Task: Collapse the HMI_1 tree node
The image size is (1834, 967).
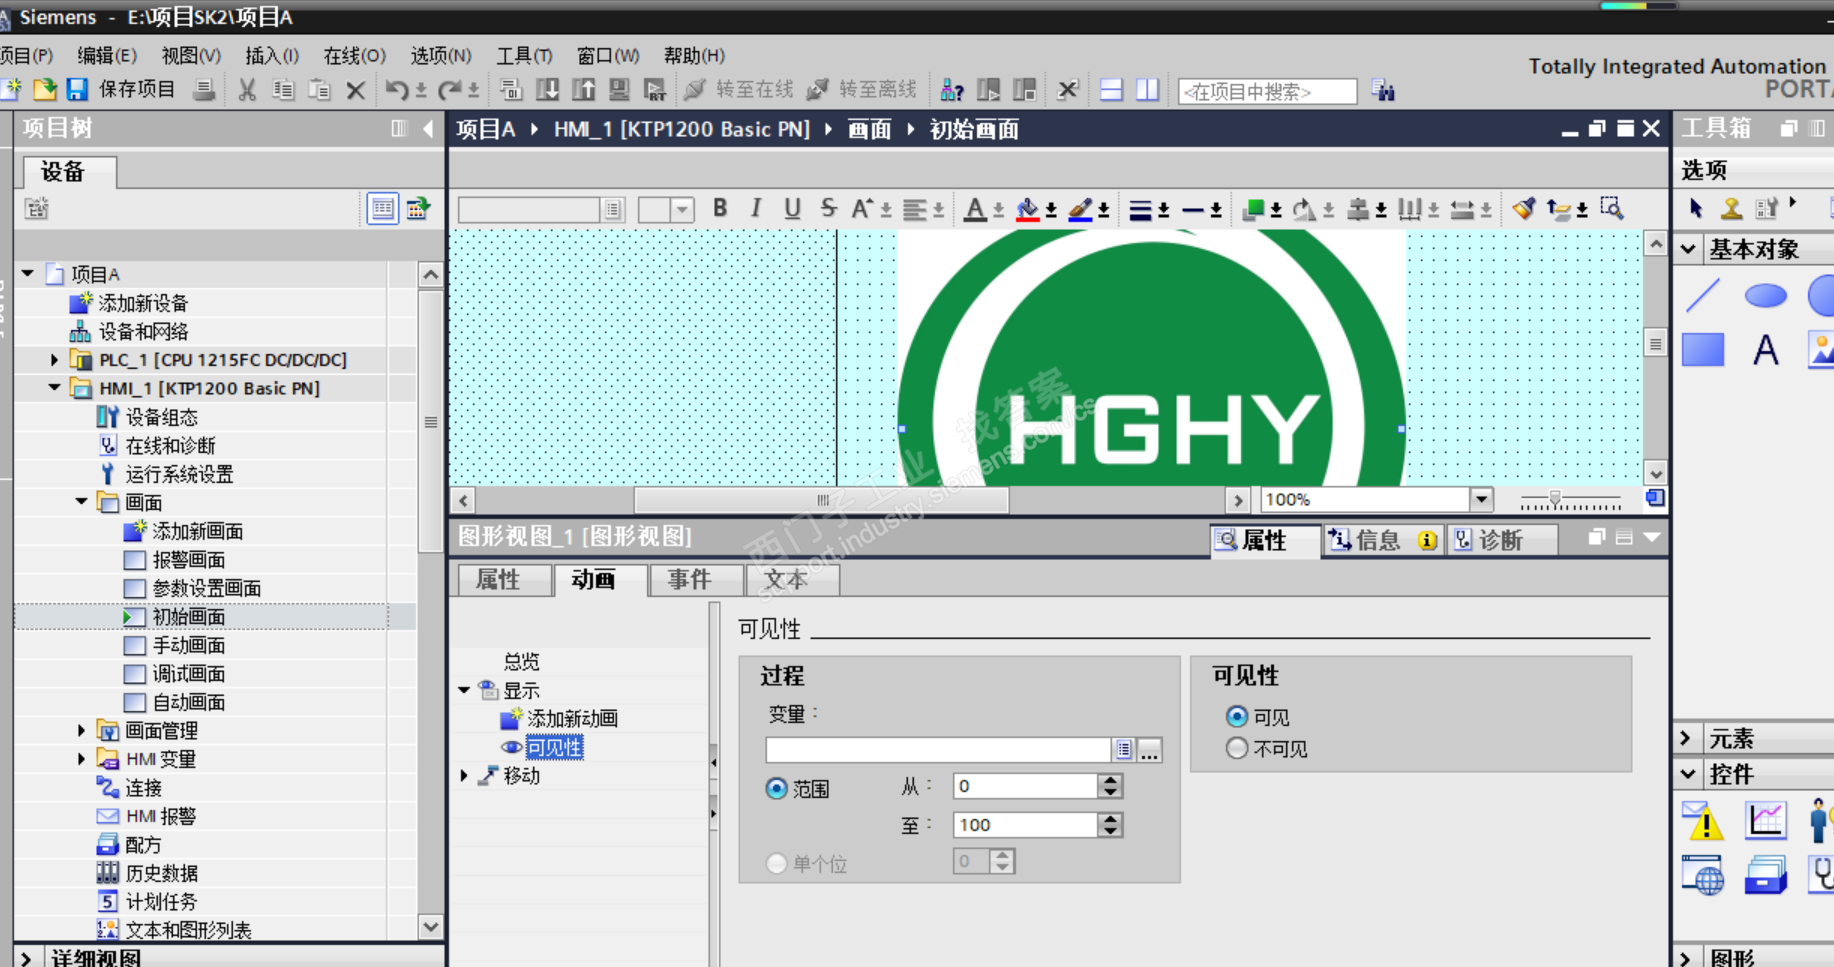Action: tap(55, 388)
